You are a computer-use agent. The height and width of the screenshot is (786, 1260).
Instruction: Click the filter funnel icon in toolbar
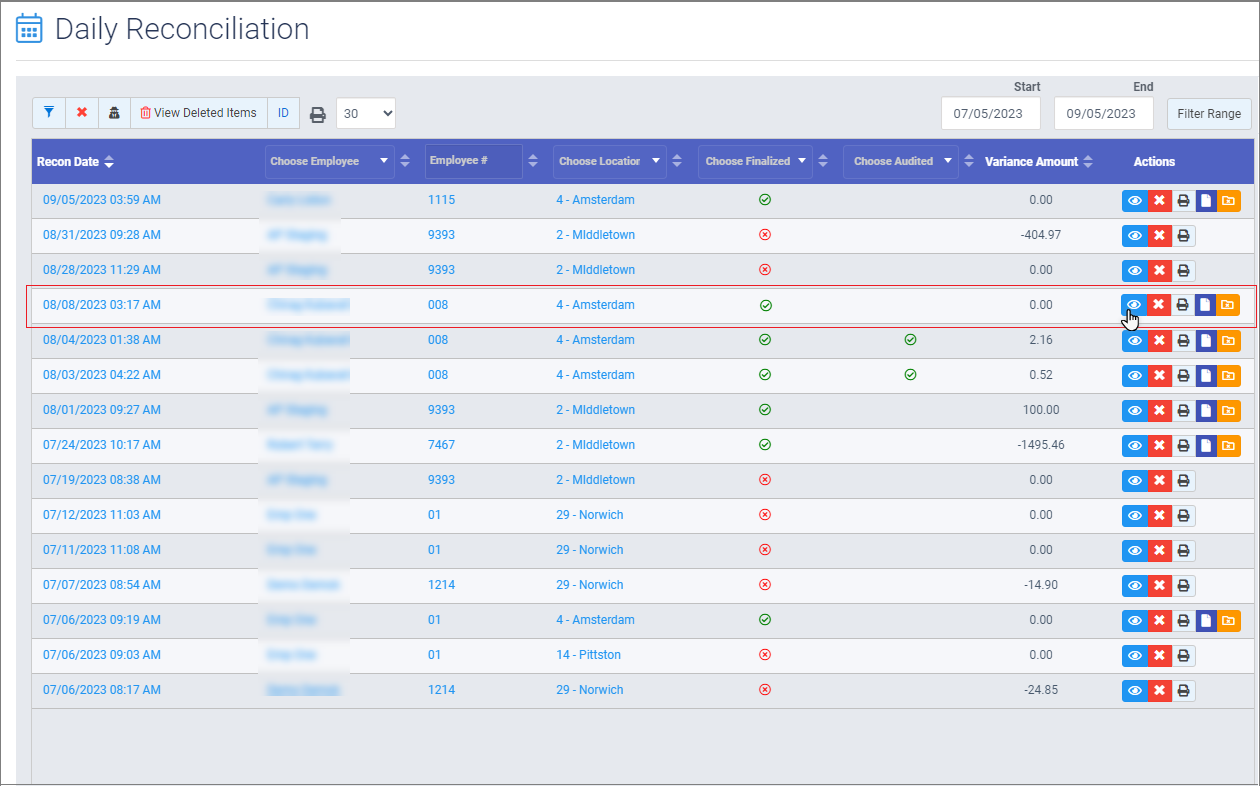coord(49,113)
